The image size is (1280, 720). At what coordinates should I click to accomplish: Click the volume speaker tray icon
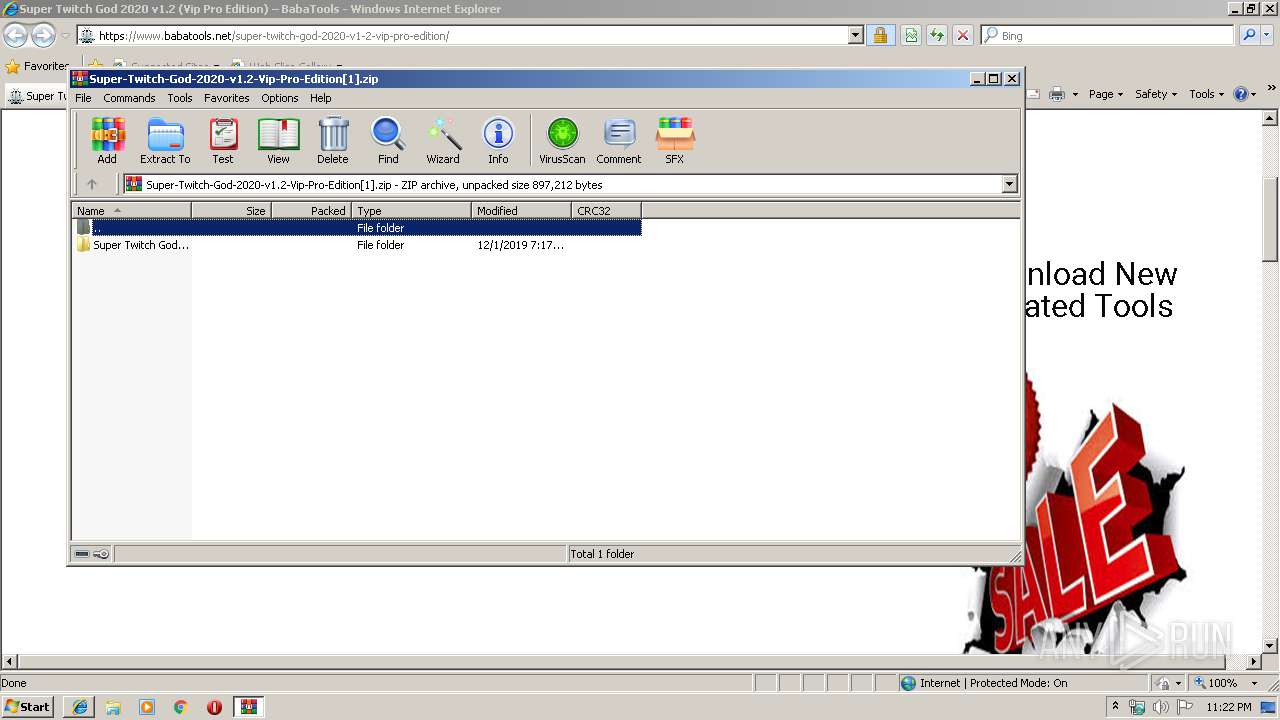click(1160, 707)
